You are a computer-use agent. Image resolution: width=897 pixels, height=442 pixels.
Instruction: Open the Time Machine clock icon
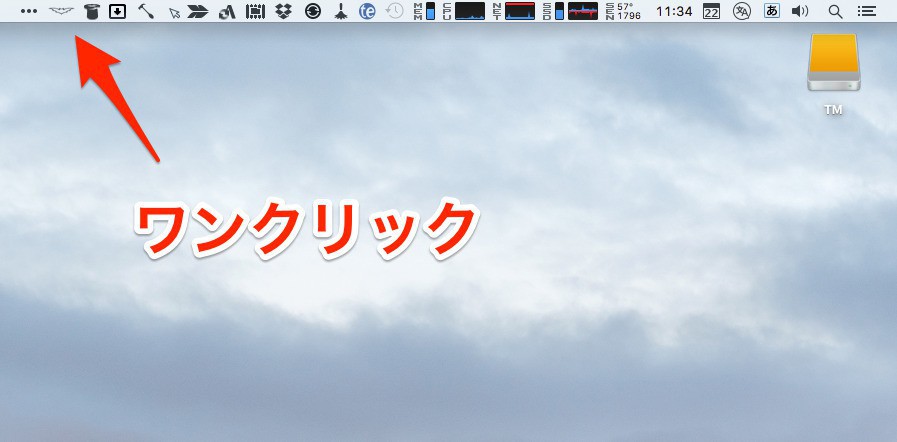[395, 12]
